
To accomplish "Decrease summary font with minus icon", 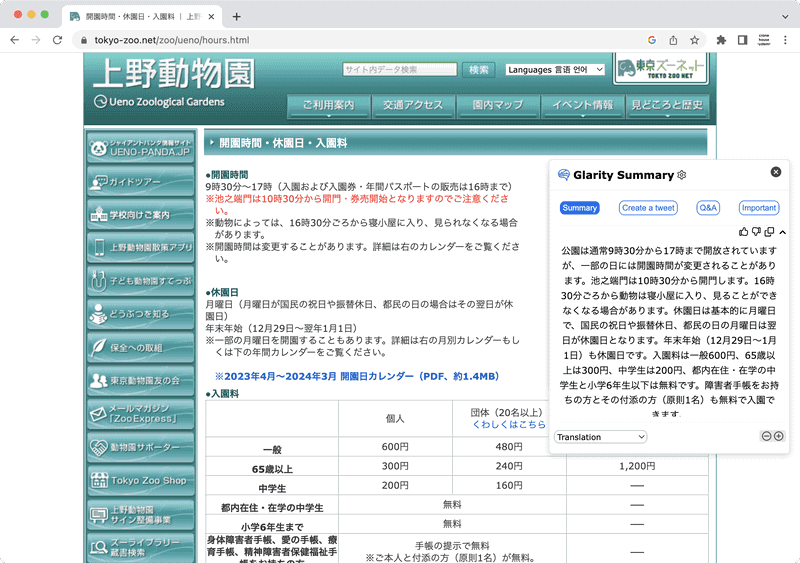I will tap(766, 436).
